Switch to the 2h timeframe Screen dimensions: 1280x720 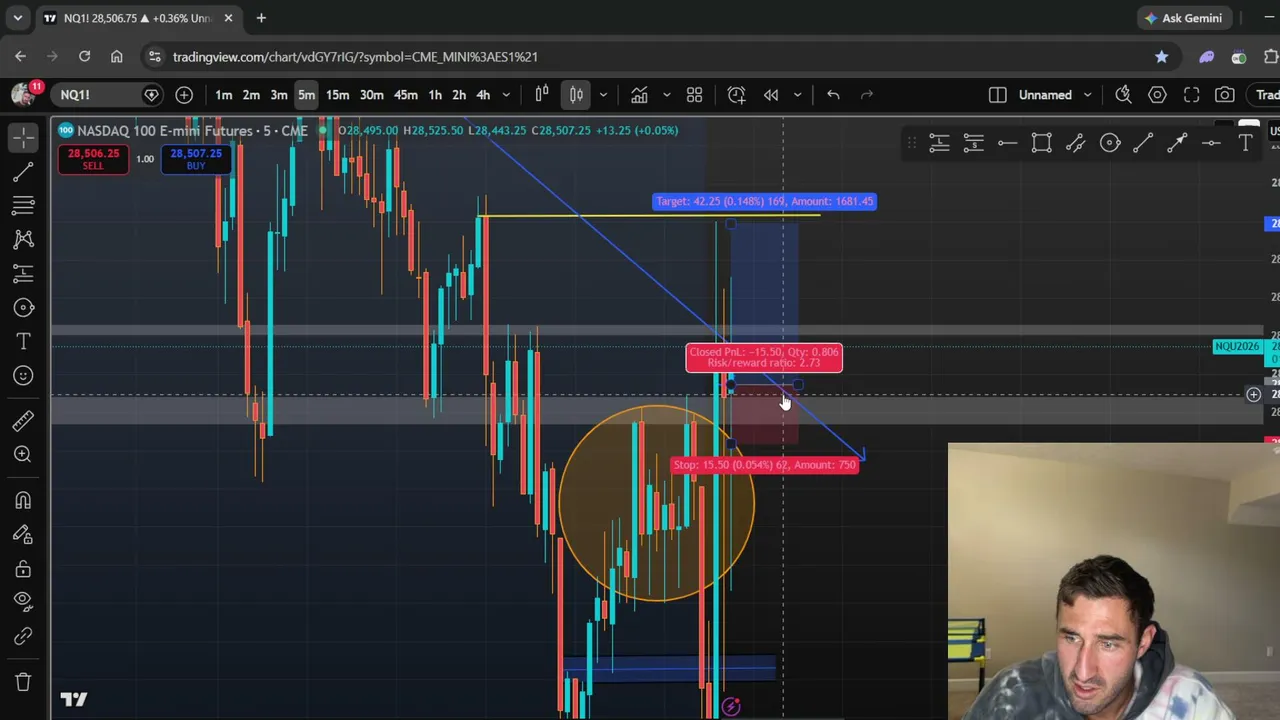(459, 95)
